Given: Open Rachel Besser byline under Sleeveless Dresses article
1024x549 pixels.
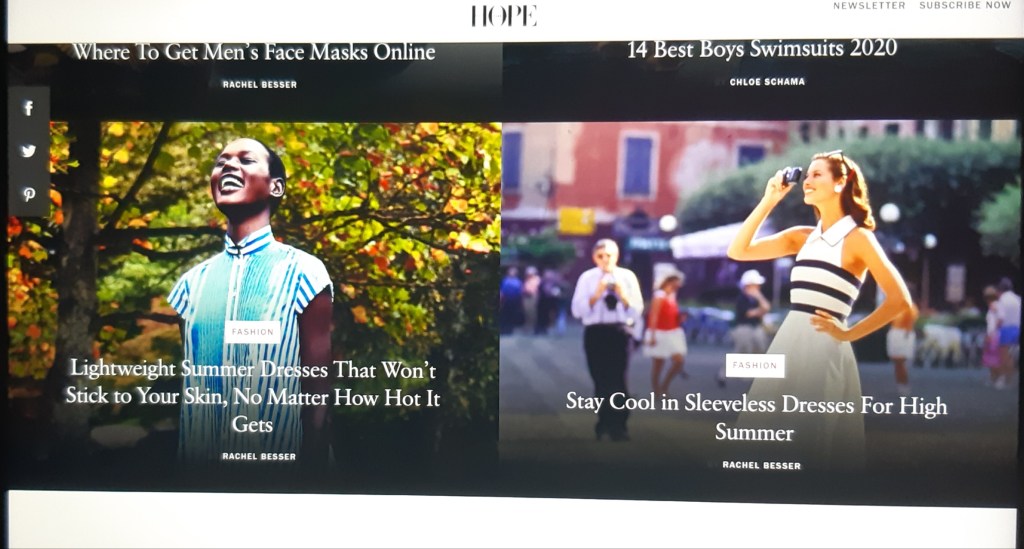Looking at the screenshot, I should coord(761,465).
